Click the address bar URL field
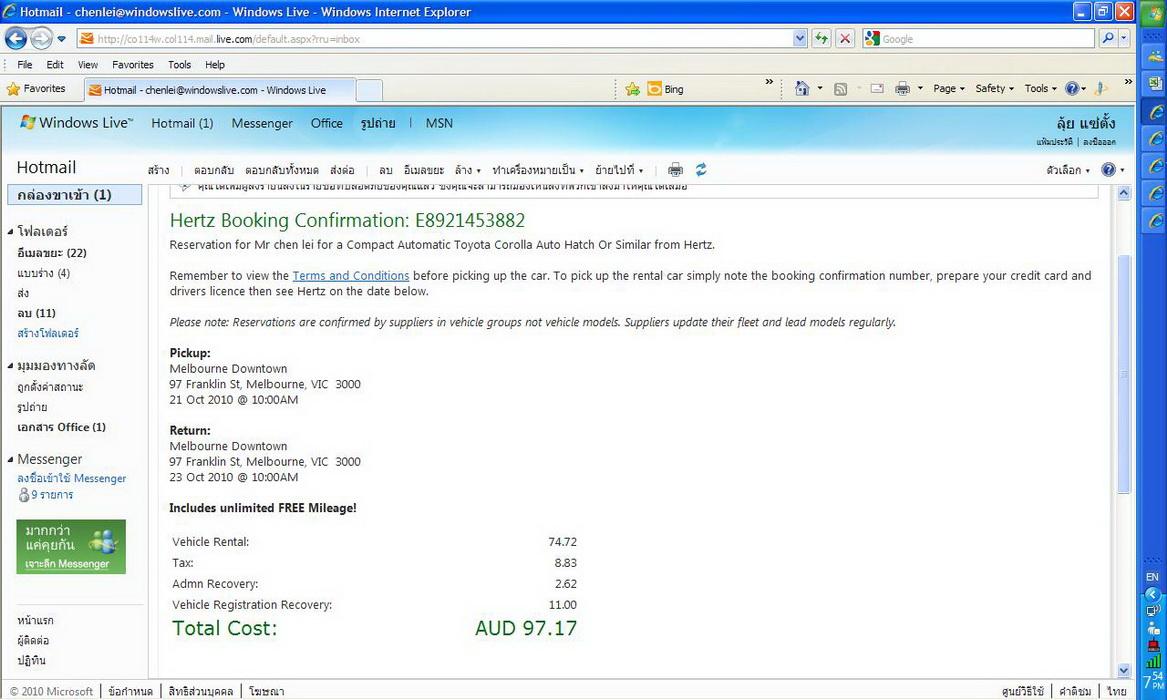Screen dimensions: 1167x700 (x=435, y=39)
